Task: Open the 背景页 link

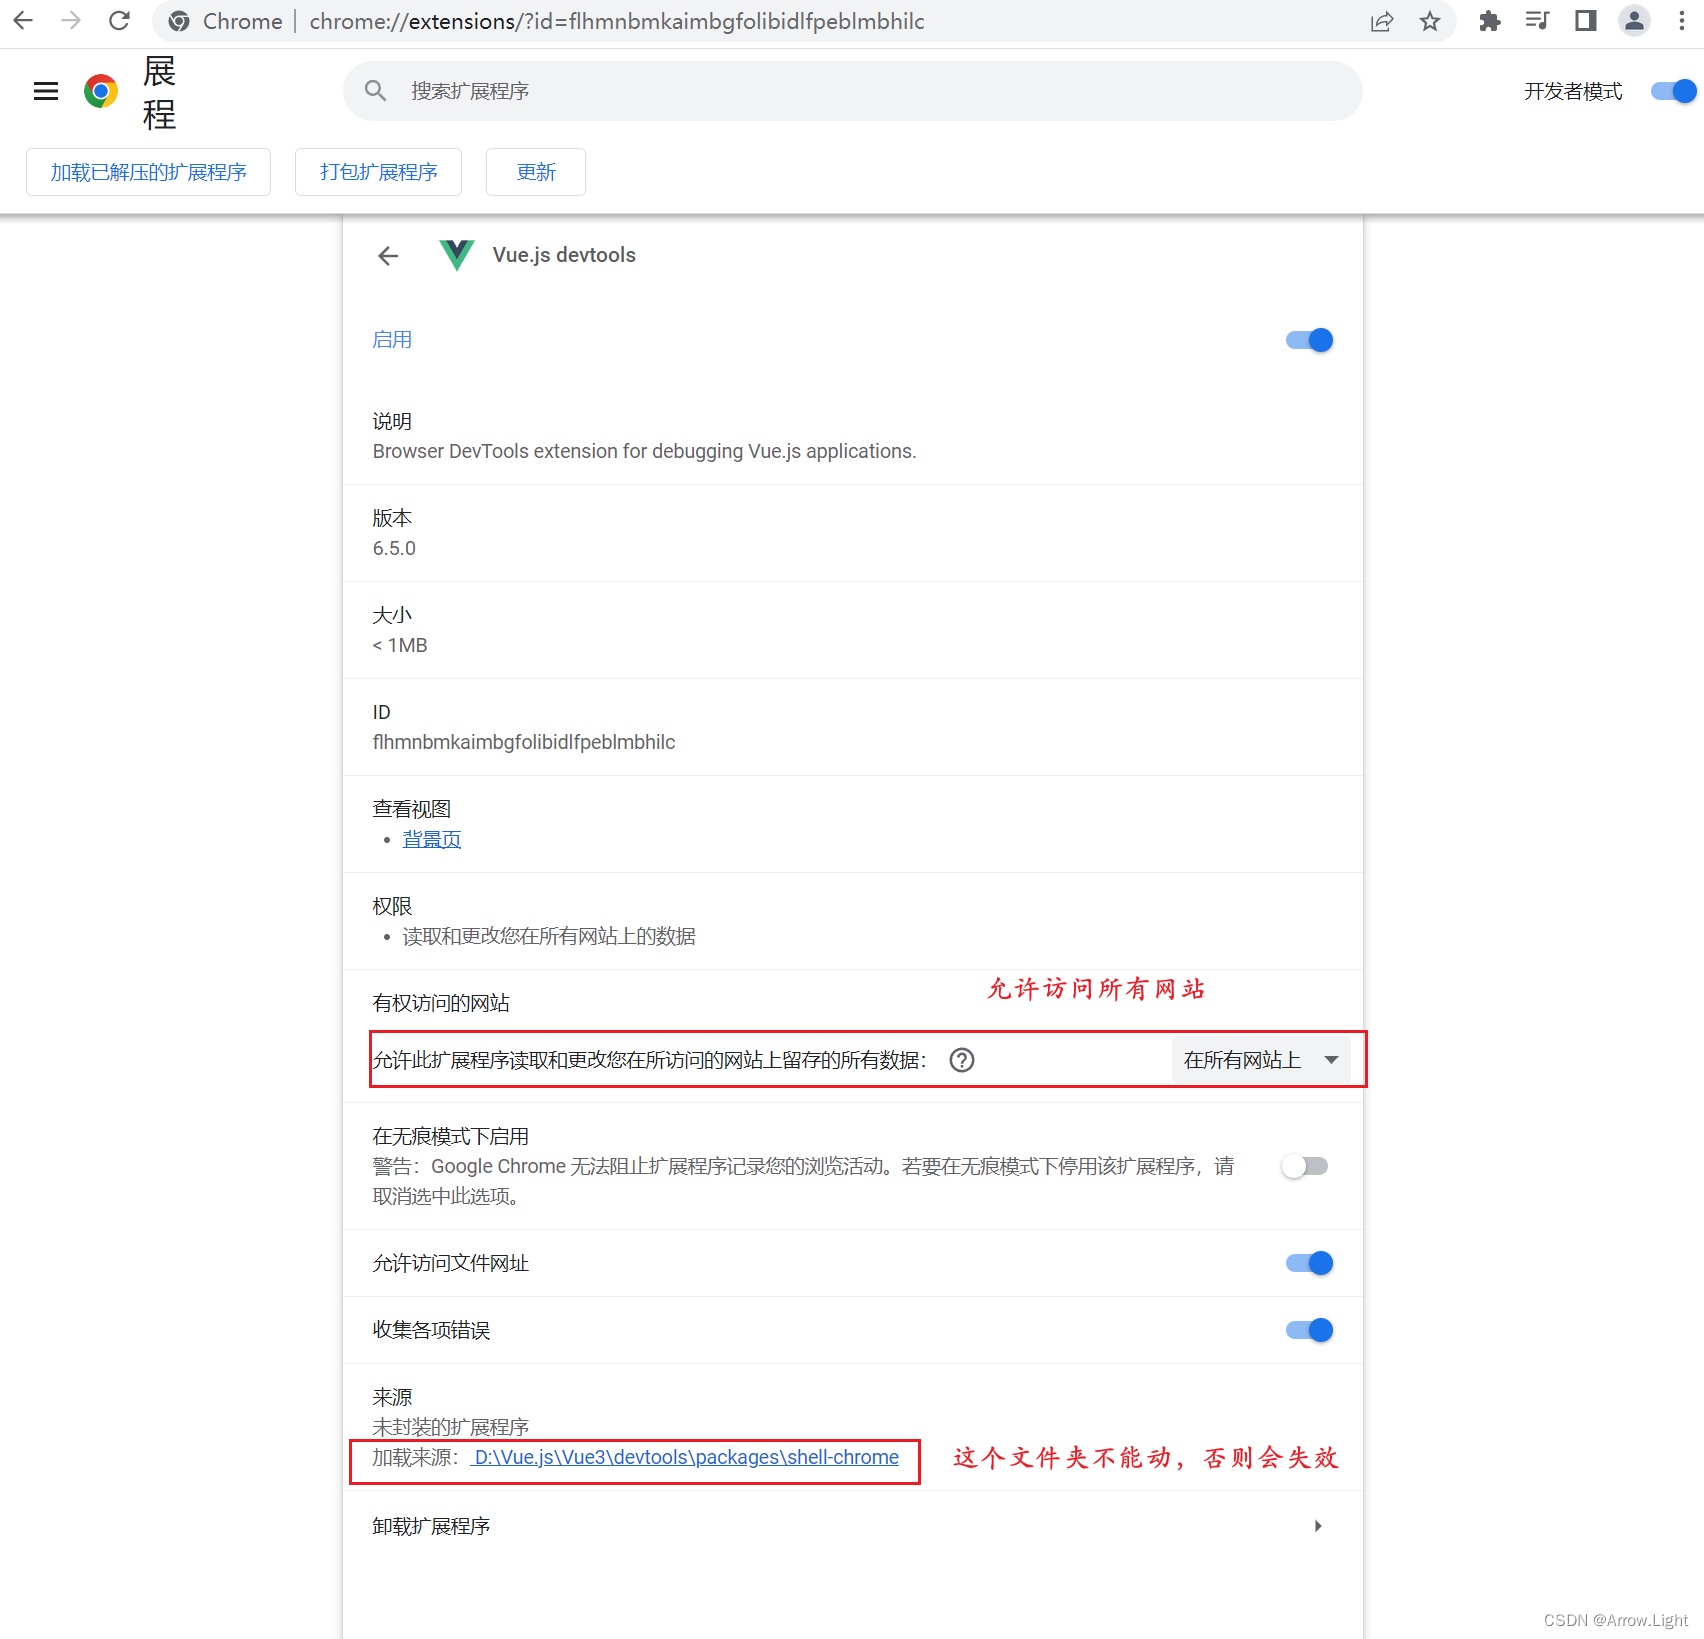Action: point(431,839)
